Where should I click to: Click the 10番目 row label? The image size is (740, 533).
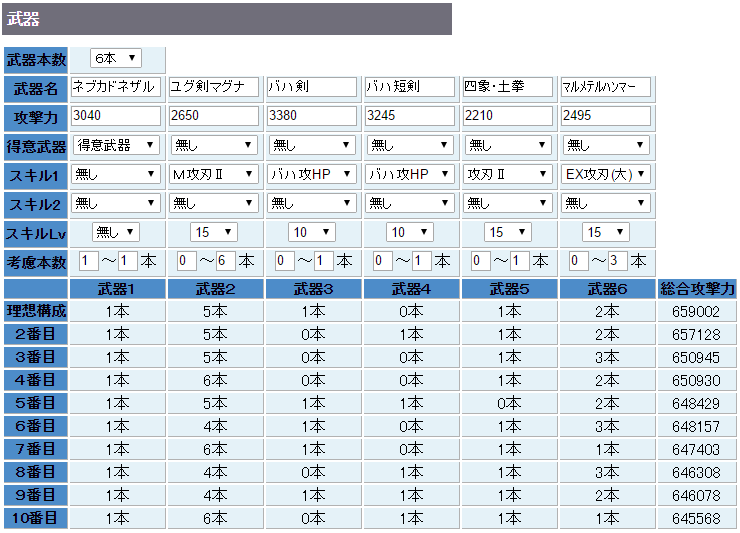[36, 518]
